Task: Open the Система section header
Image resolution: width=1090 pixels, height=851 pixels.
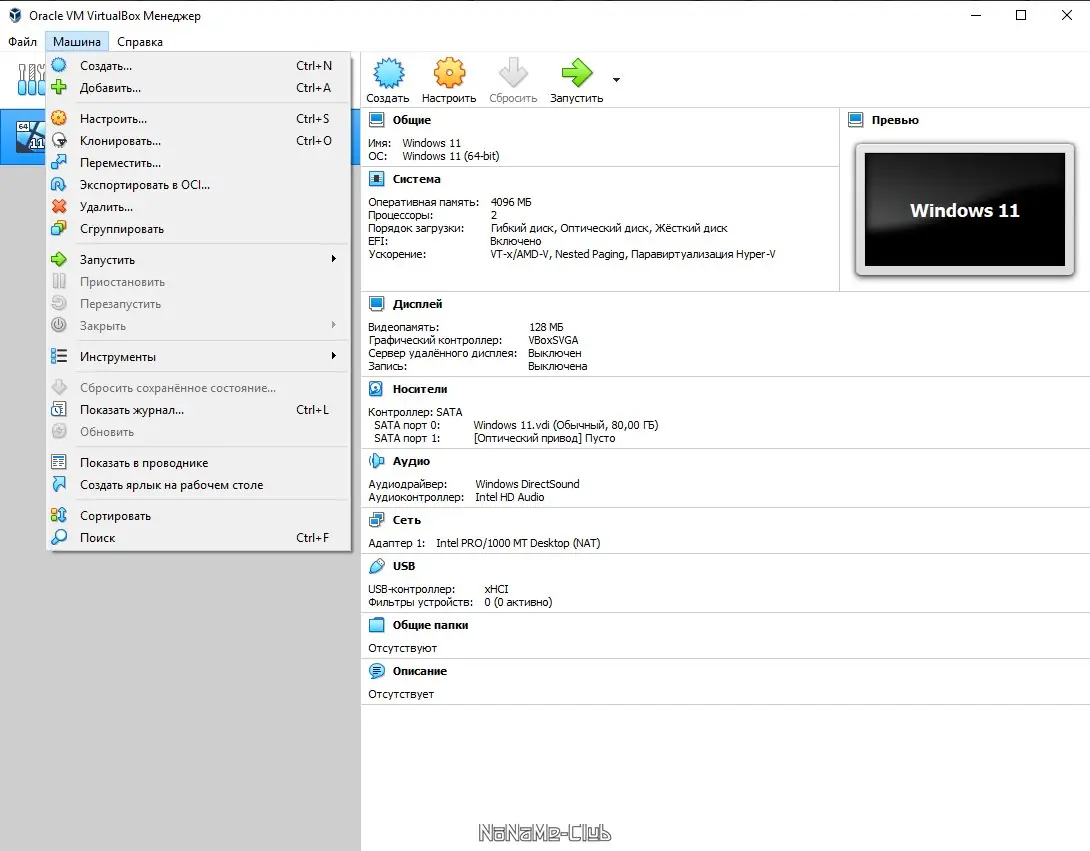Action: tap(416, 179)
